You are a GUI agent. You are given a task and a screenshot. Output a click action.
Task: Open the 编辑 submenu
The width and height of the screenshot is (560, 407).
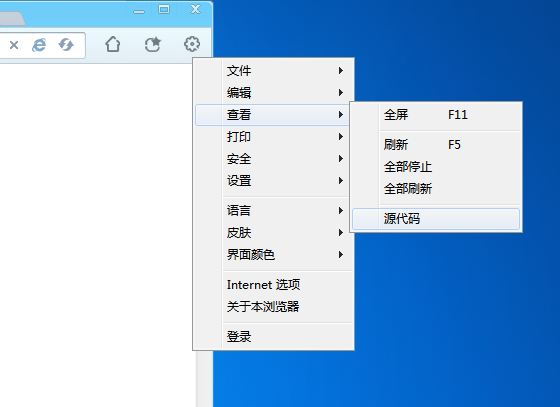(x=274, y=93)
